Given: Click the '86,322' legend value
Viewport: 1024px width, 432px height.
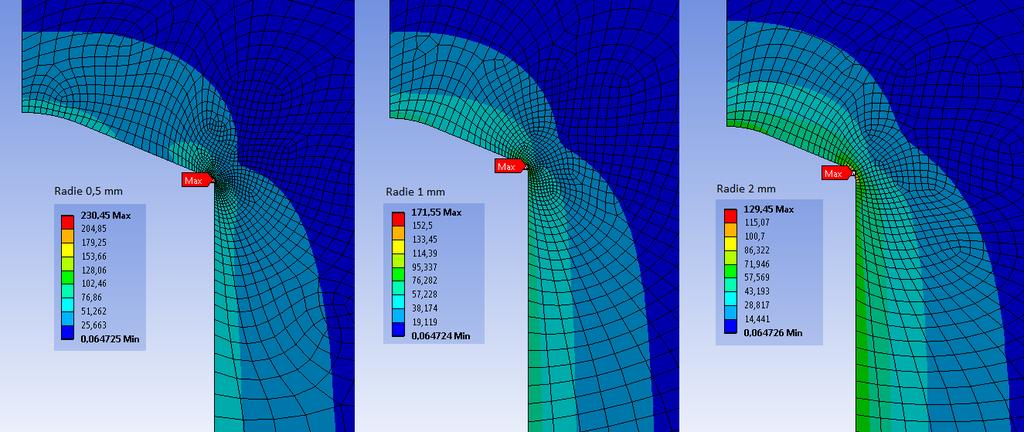Looking at the screenshot, I should click(x=756, y=250).
